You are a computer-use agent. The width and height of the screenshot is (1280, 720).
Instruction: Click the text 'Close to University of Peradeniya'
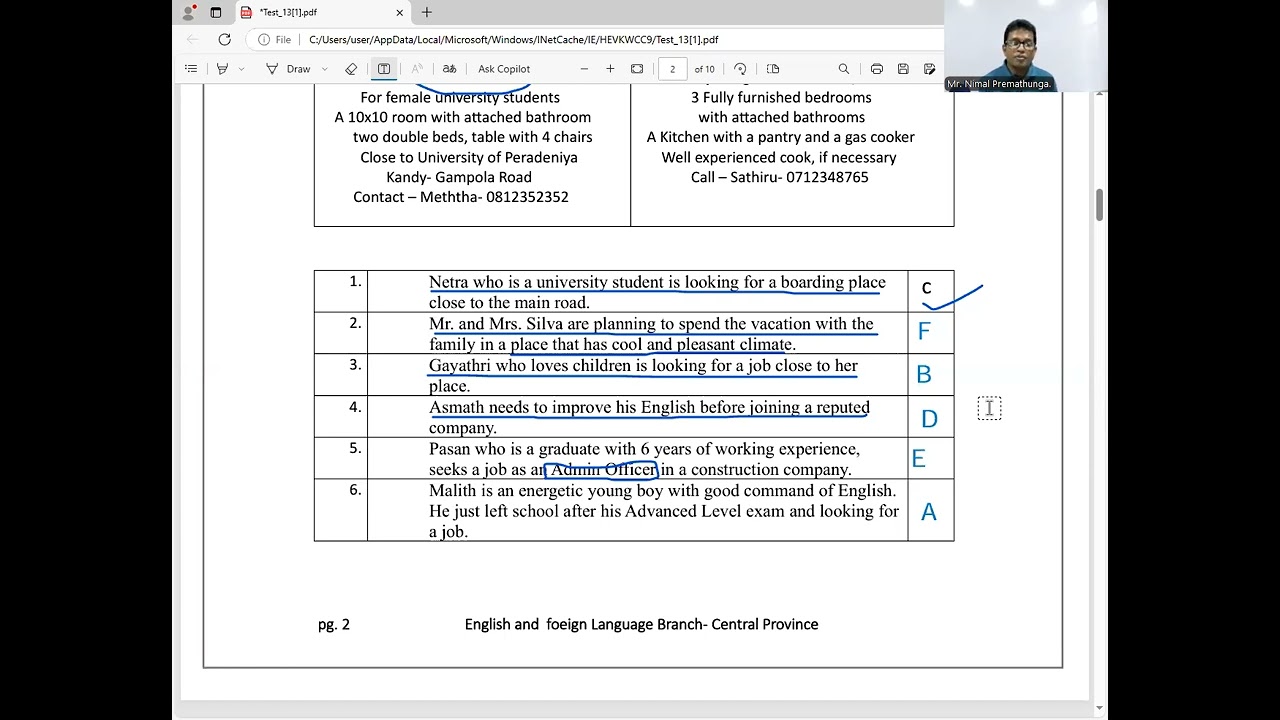469,157
